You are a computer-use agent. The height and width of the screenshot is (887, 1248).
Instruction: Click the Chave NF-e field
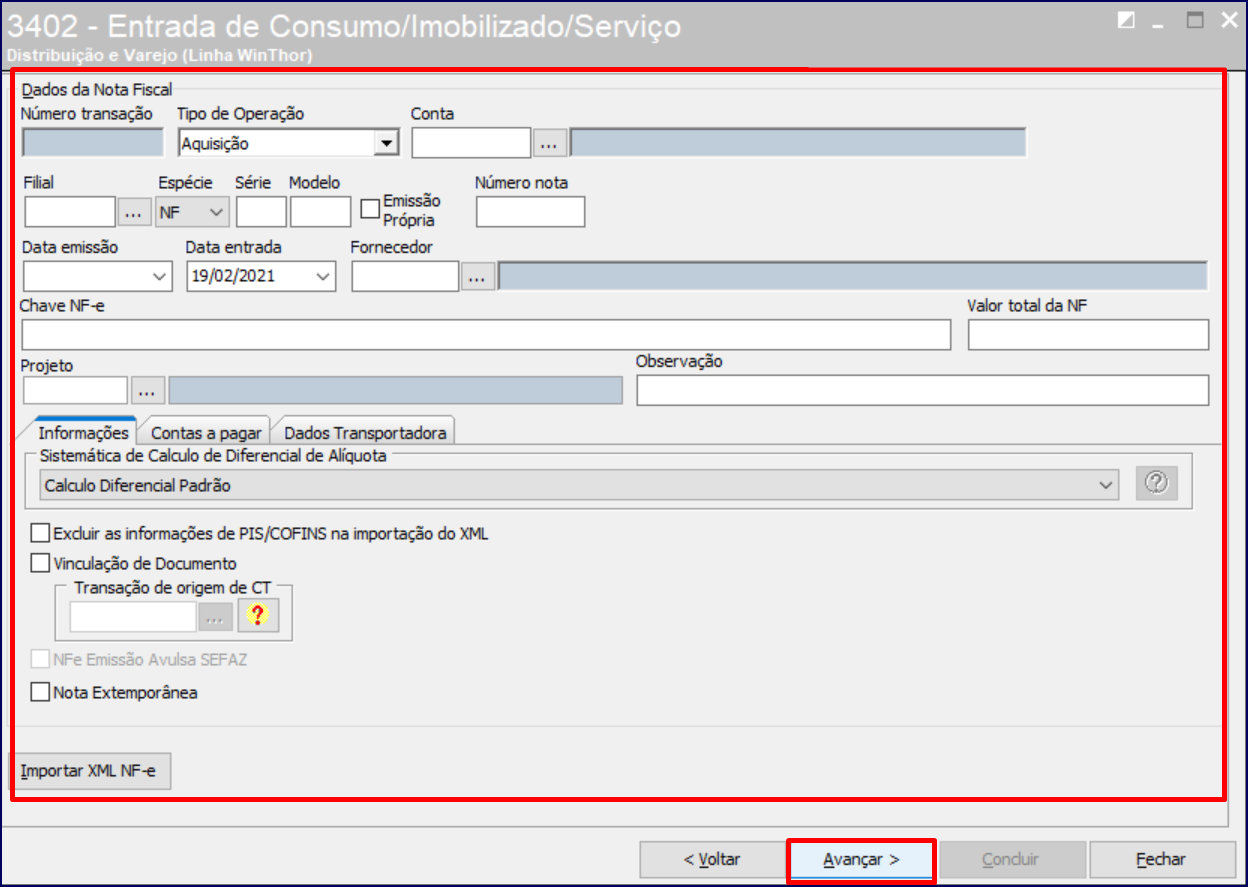coord(486,335)
